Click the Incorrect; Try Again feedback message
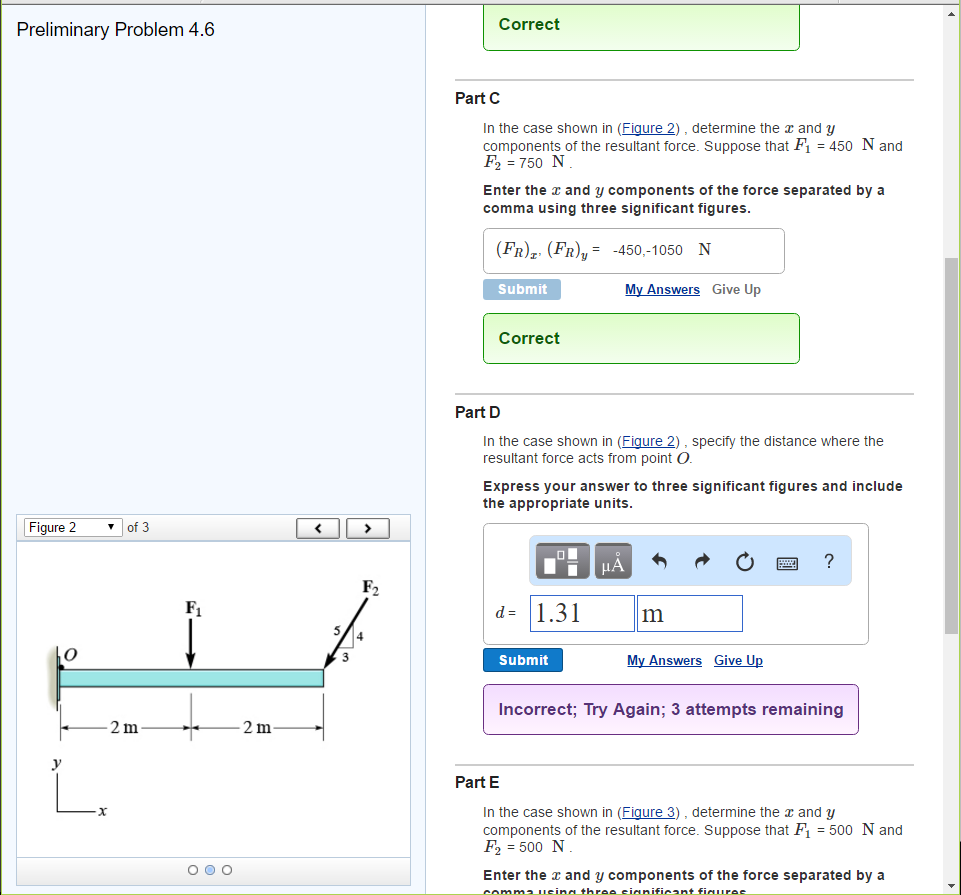Viewport: 961px width, 895px height. click(670, 709)
